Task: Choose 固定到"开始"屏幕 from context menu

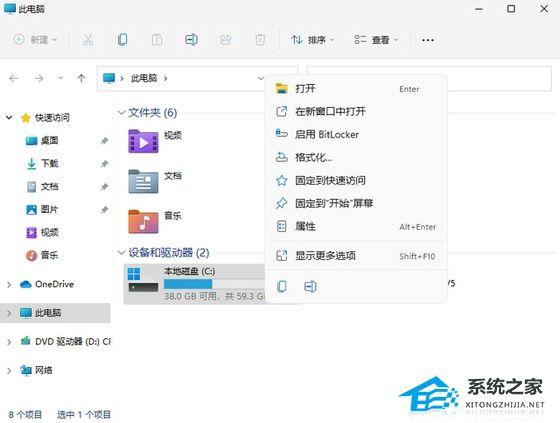Action: pos(356,203)
